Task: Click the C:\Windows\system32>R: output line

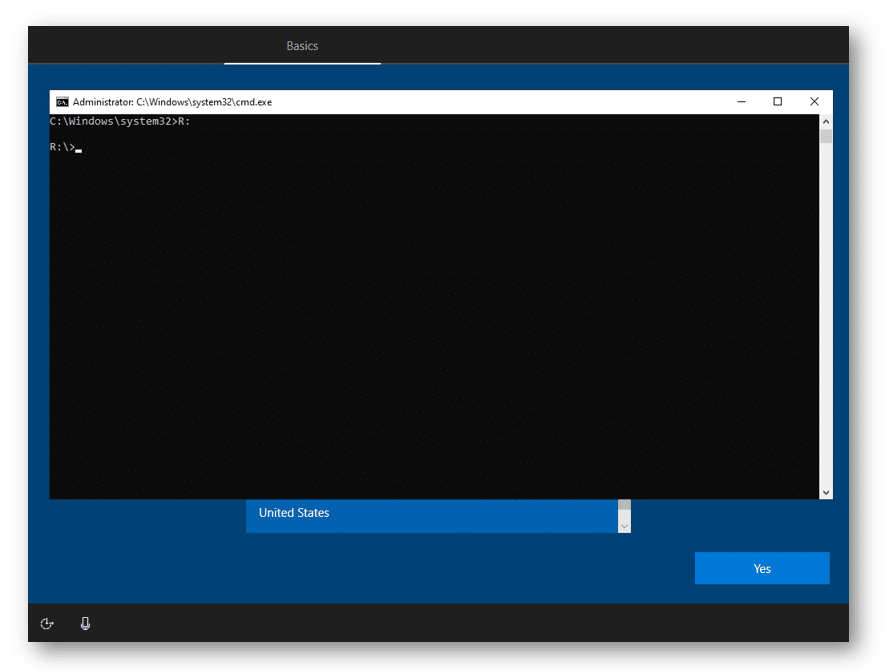Action: click(x=120, y=121)
